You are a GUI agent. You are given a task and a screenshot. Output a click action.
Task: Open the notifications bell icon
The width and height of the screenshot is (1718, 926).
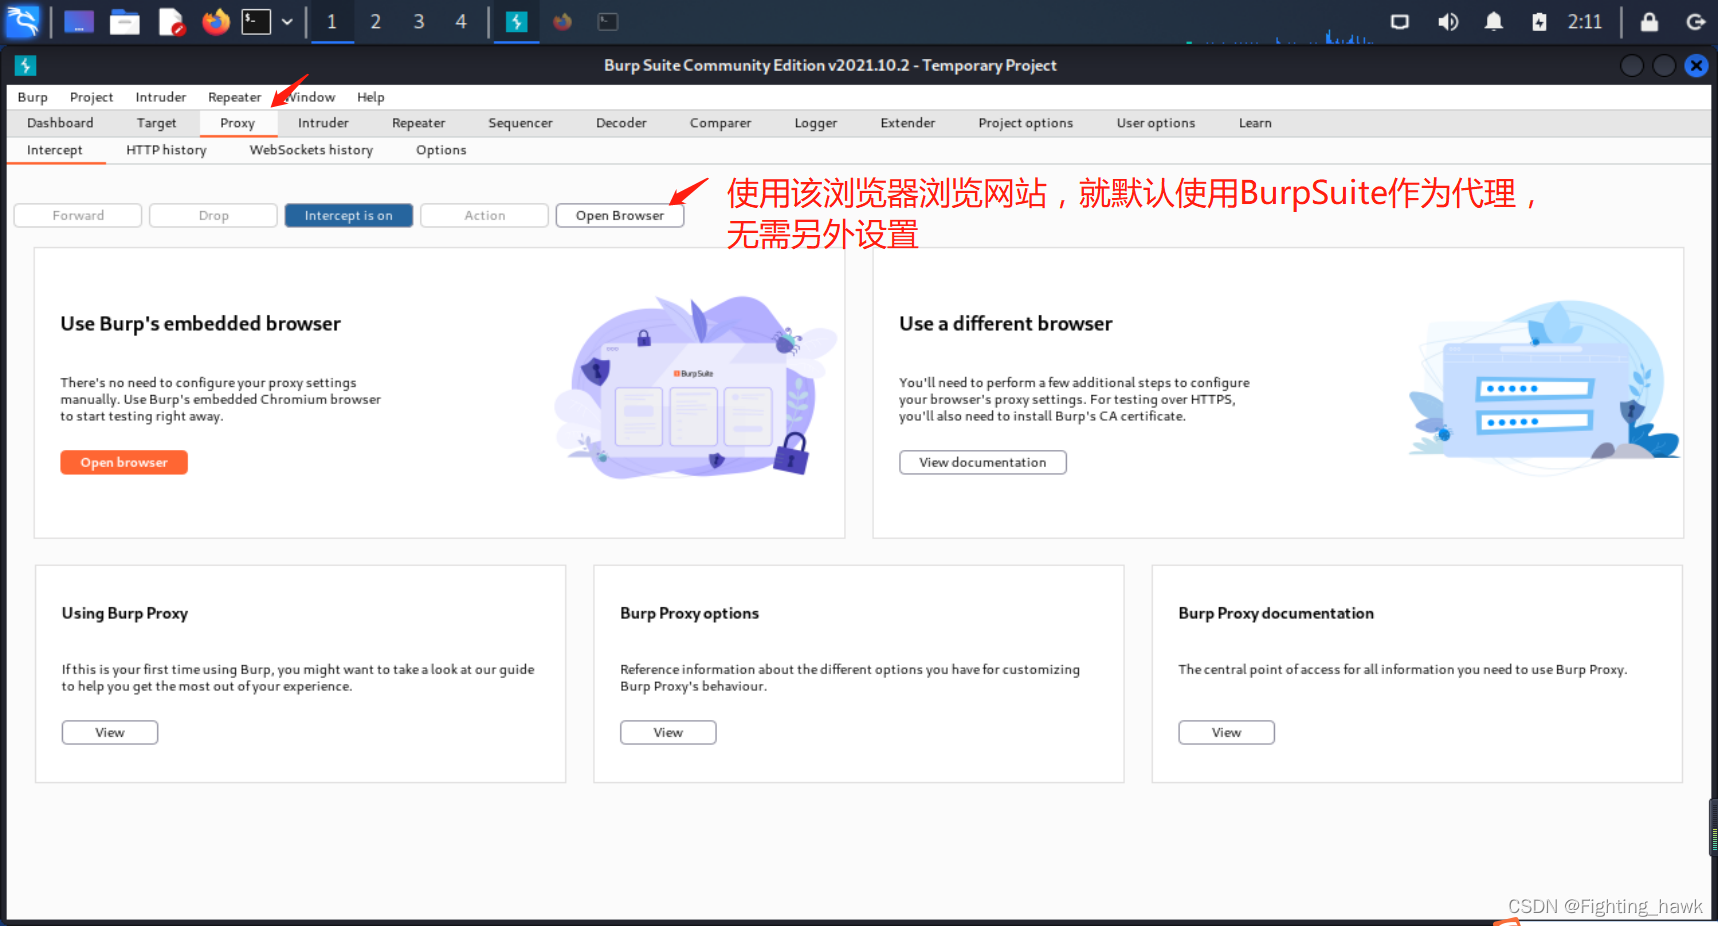tap(1493, 21)
